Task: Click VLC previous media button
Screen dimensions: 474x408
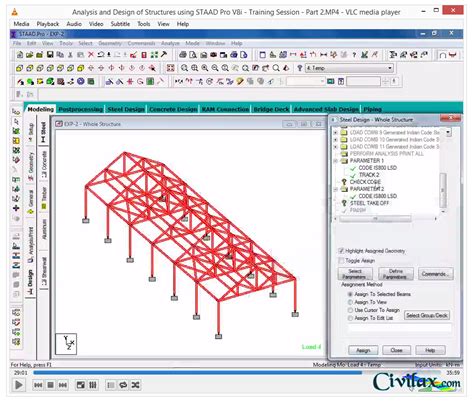Action: click(x=38, y=385)
